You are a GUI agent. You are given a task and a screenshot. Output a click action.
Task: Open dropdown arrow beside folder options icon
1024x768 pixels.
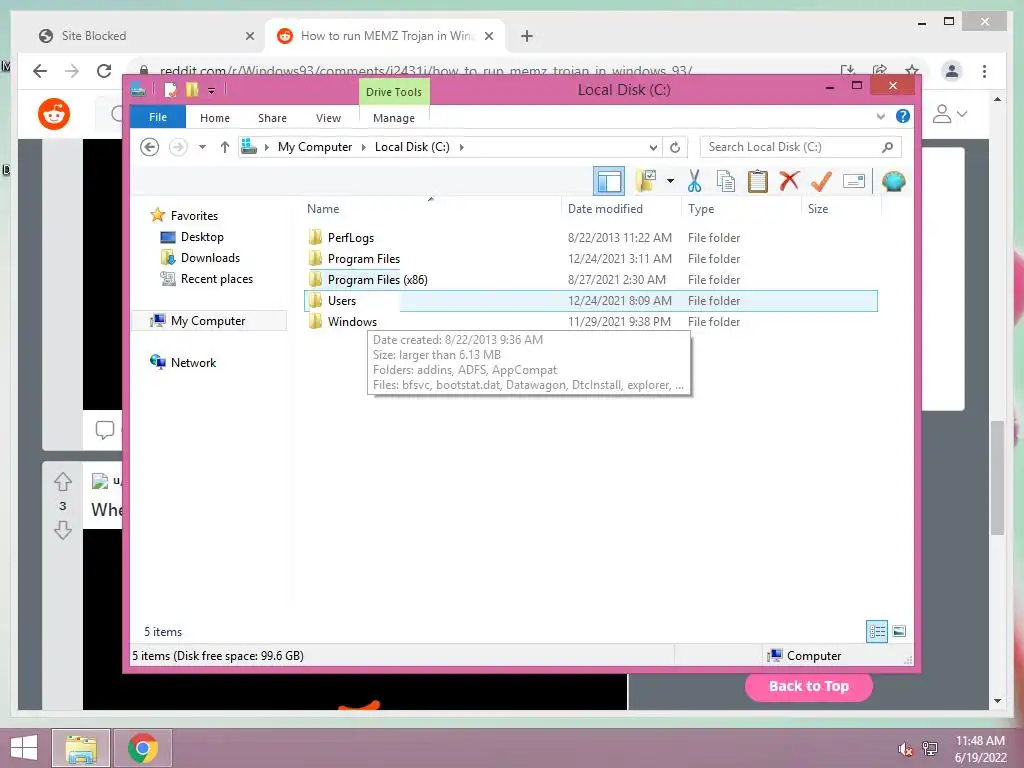670,181
